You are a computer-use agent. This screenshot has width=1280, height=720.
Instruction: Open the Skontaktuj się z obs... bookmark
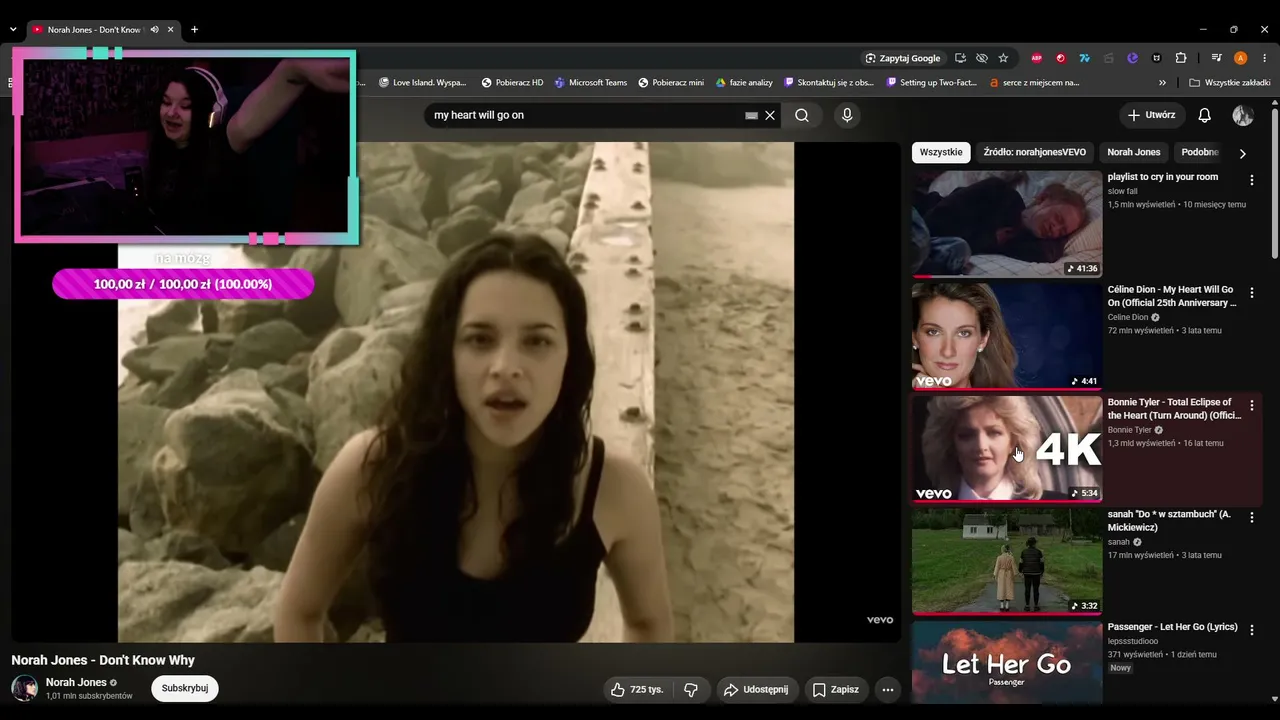pos(829,83)
